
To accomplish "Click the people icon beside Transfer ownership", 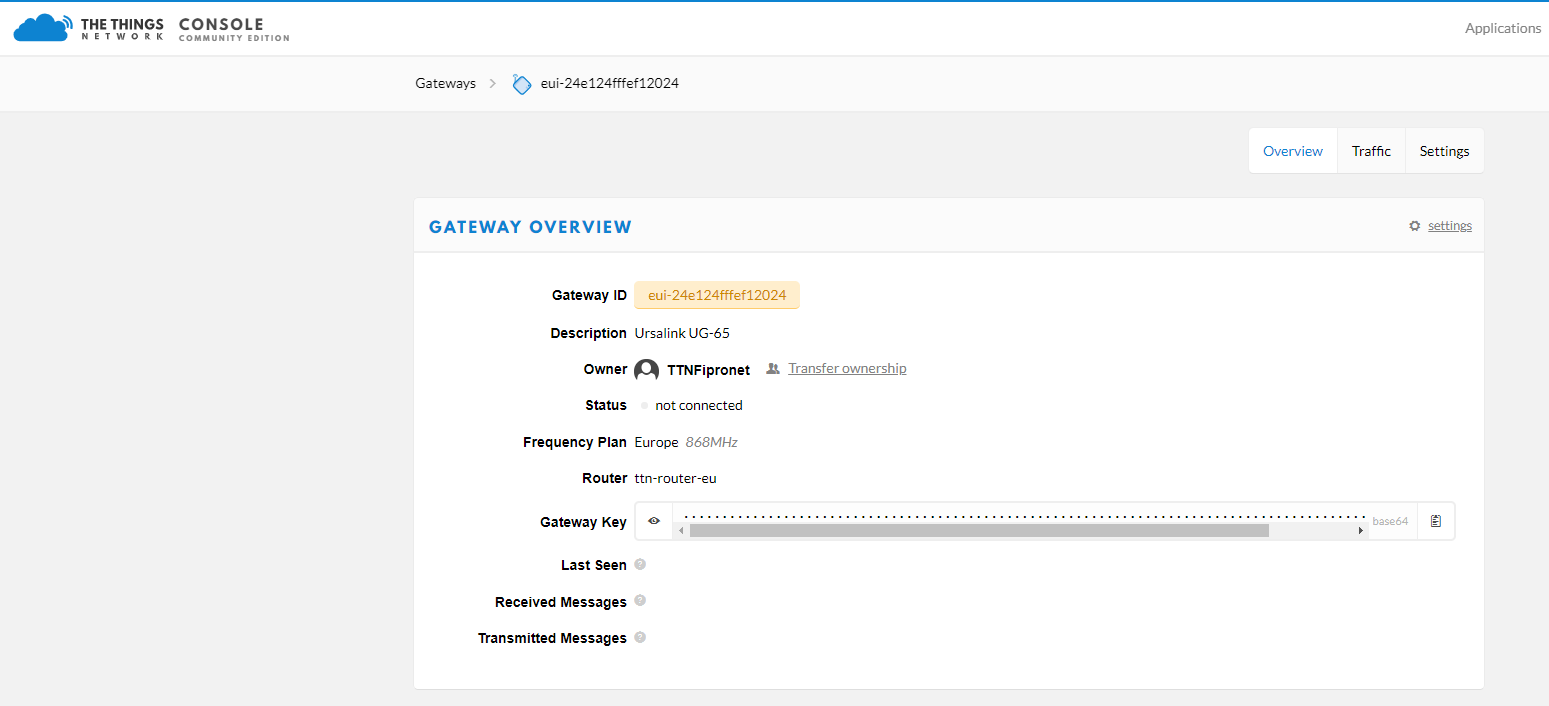I will point(772,369).
